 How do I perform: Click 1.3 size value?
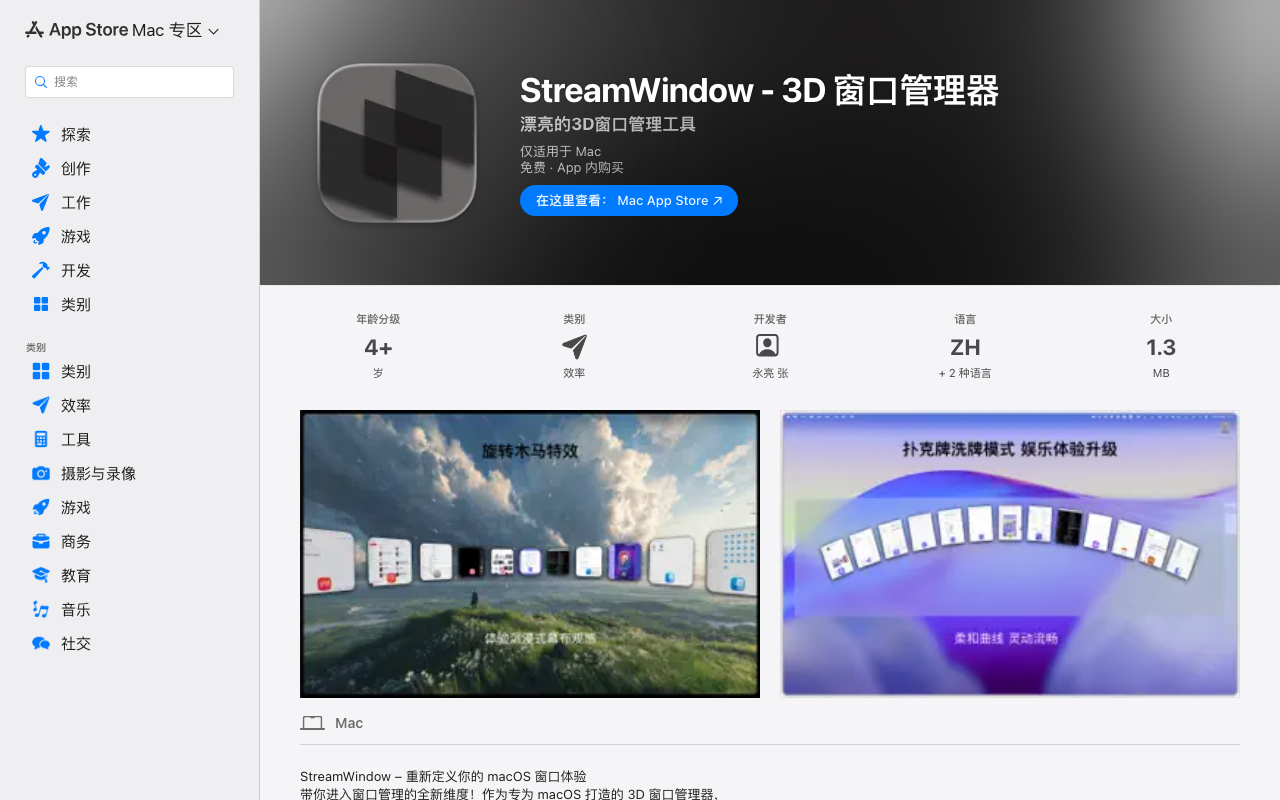1161,347
